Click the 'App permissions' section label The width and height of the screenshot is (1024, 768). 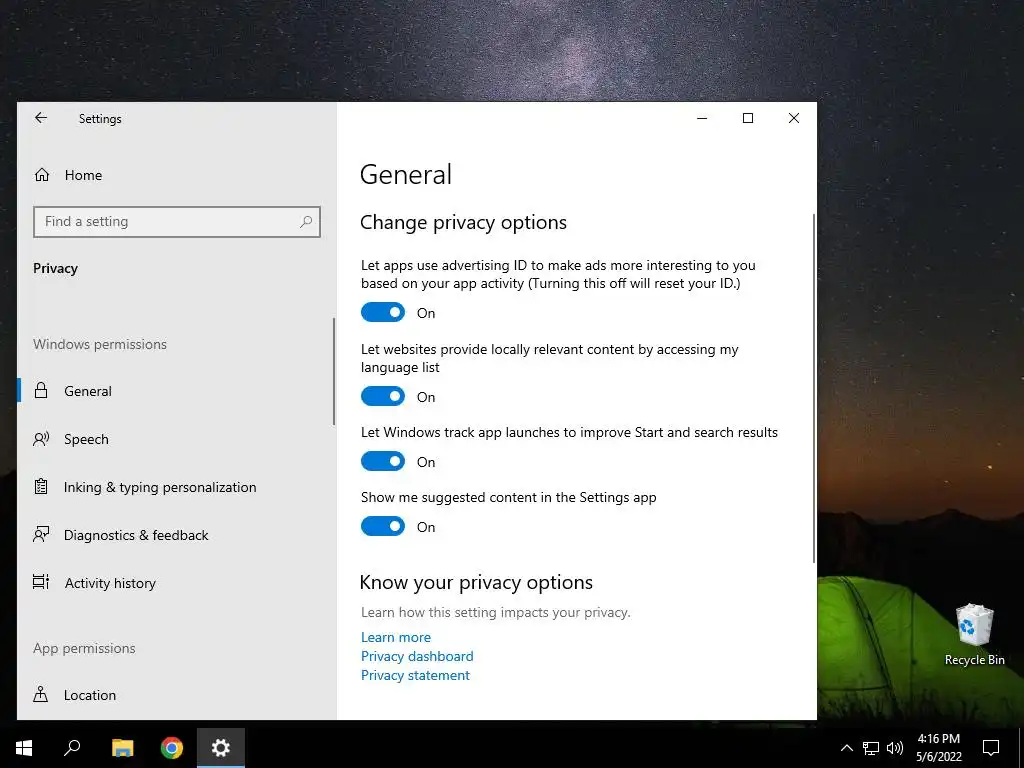coord(84,648)
